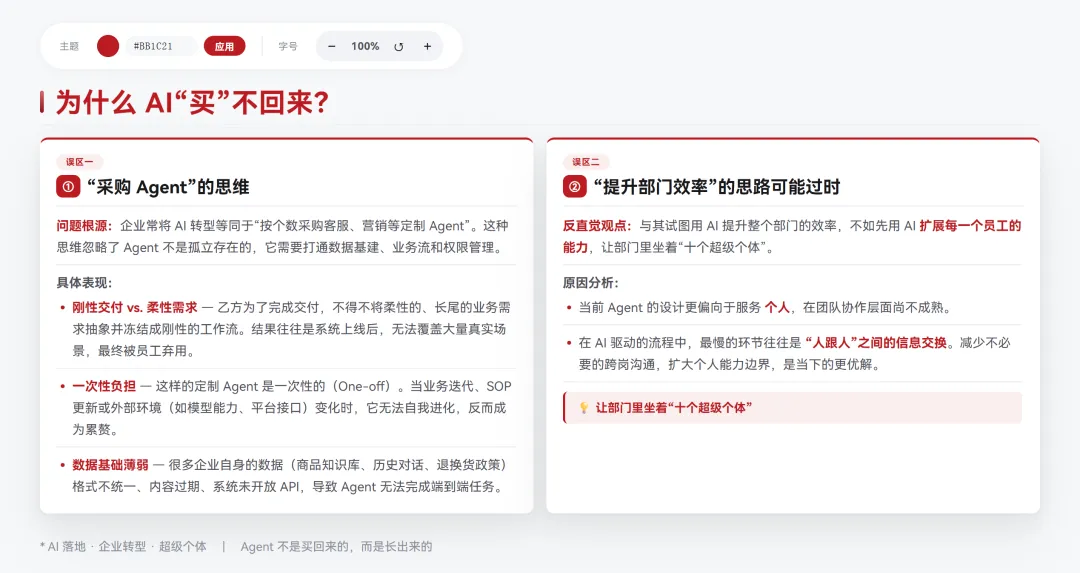The image size is (1080, 573).
Task: Decrease font size with minus button
Action: pos(331,46)
